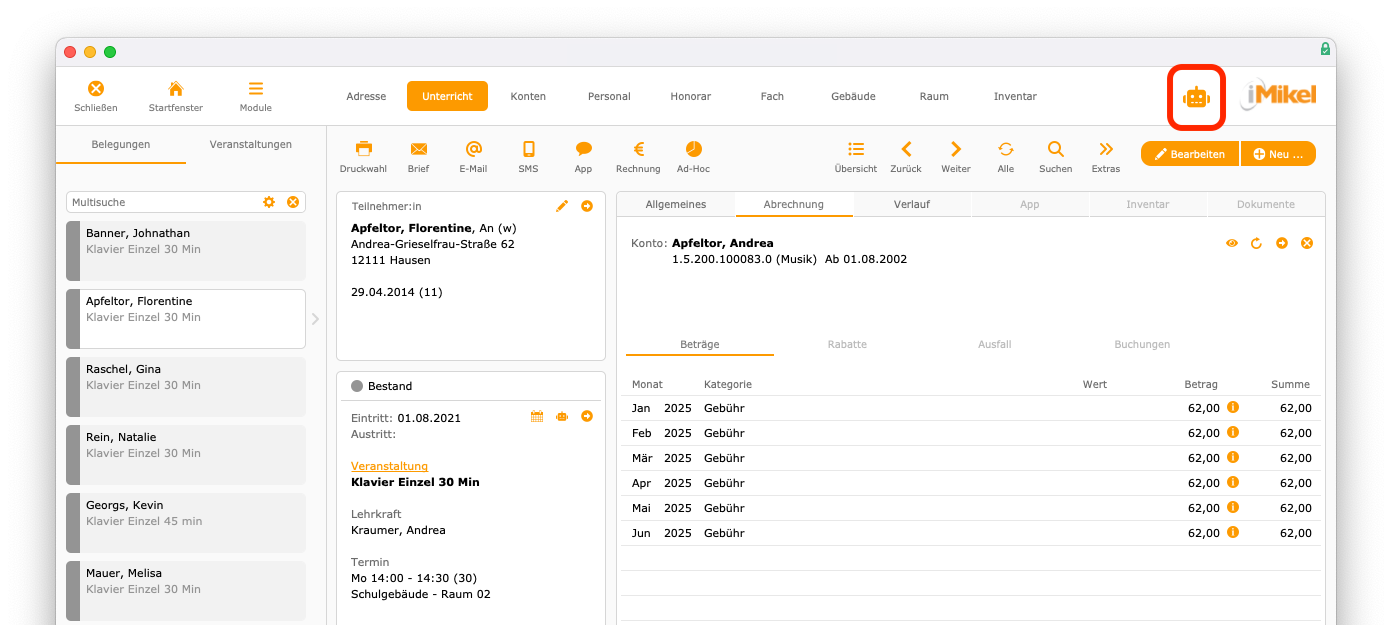
Task: Expand the Extras double-chevron menu
Action: pyautogui.click(x=1106, y=149)
